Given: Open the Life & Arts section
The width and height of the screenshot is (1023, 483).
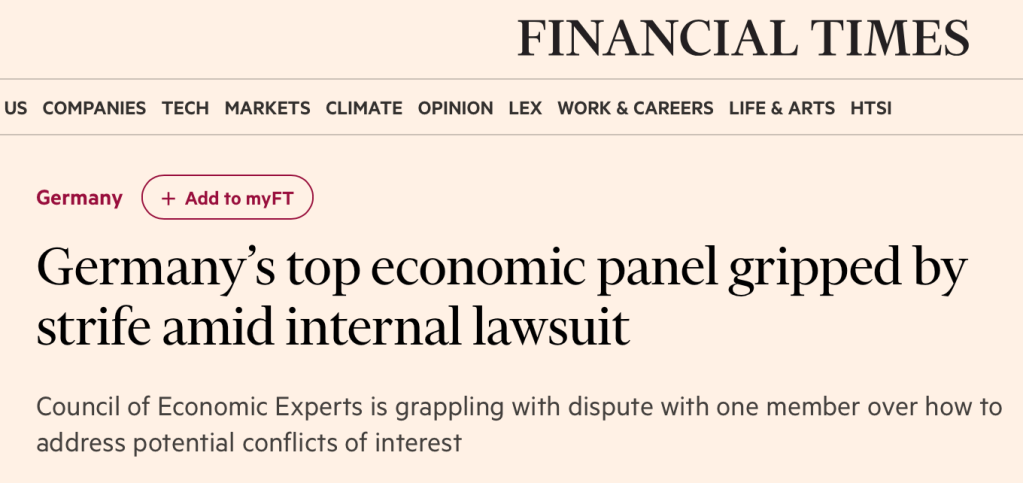Looking at the screenshot, I should pyautogui.click(x=782, y=108).
